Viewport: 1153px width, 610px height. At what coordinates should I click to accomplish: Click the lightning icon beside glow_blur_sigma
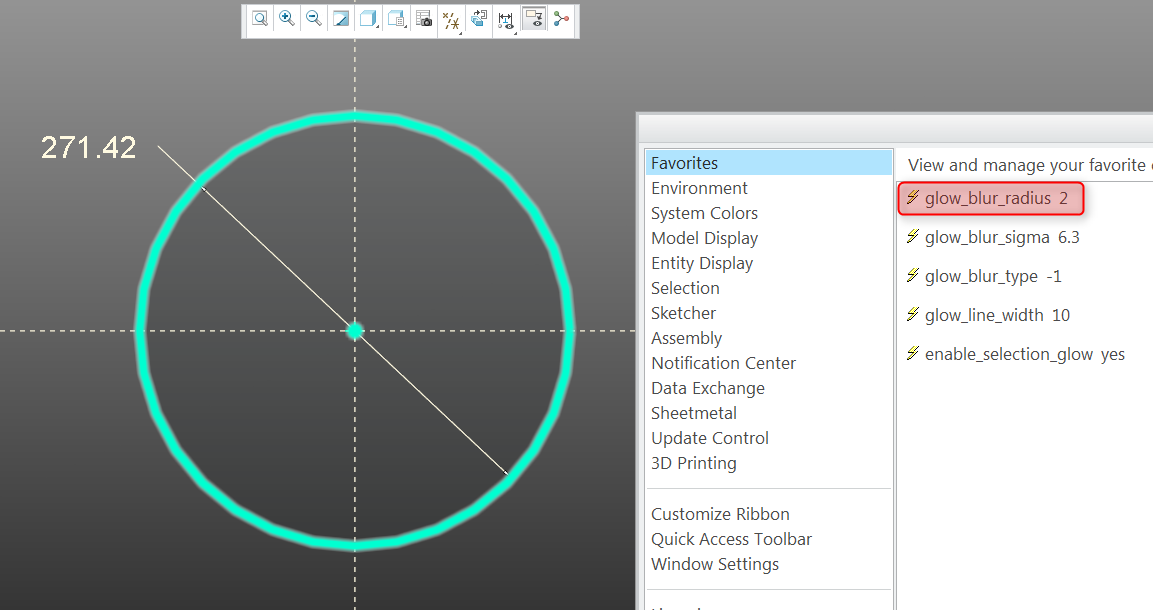coord(913,236)
